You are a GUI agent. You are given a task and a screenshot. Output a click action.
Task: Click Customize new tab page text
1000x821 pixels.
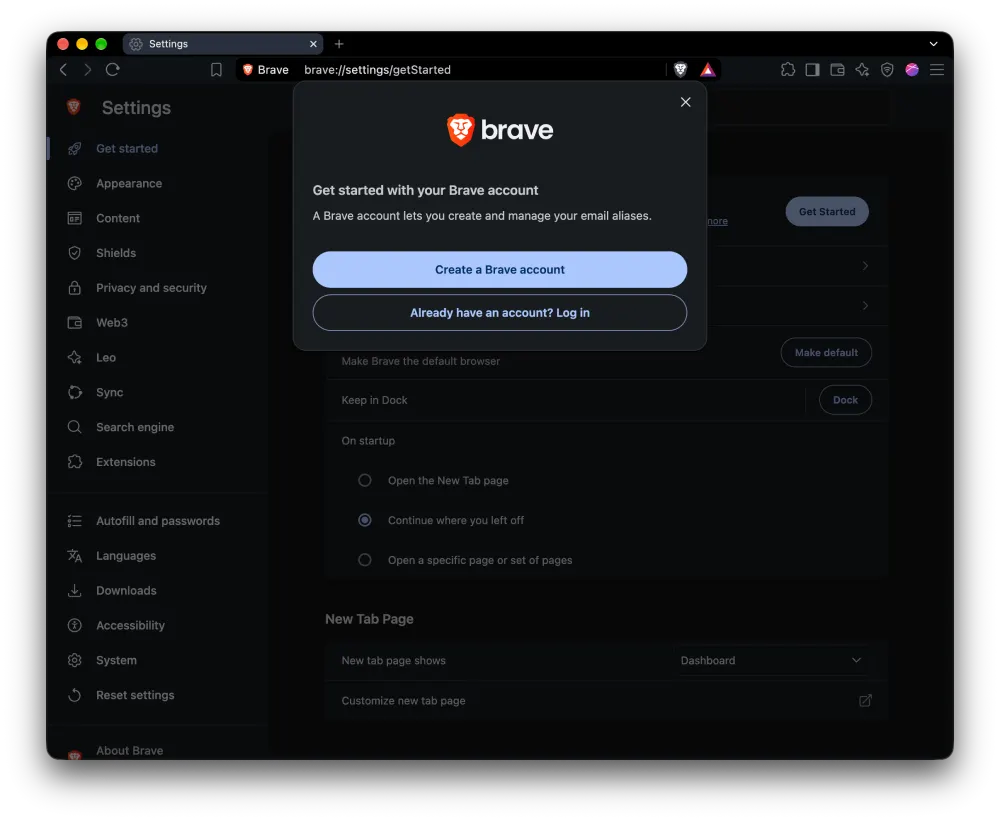click(403, 700)
